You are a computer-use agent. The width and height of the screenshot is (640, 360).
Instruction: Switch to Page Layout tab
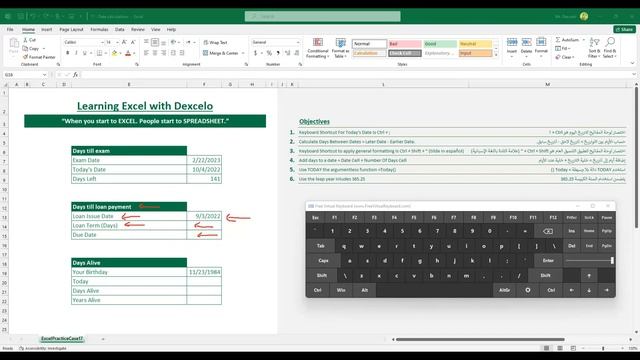(71, 29)
